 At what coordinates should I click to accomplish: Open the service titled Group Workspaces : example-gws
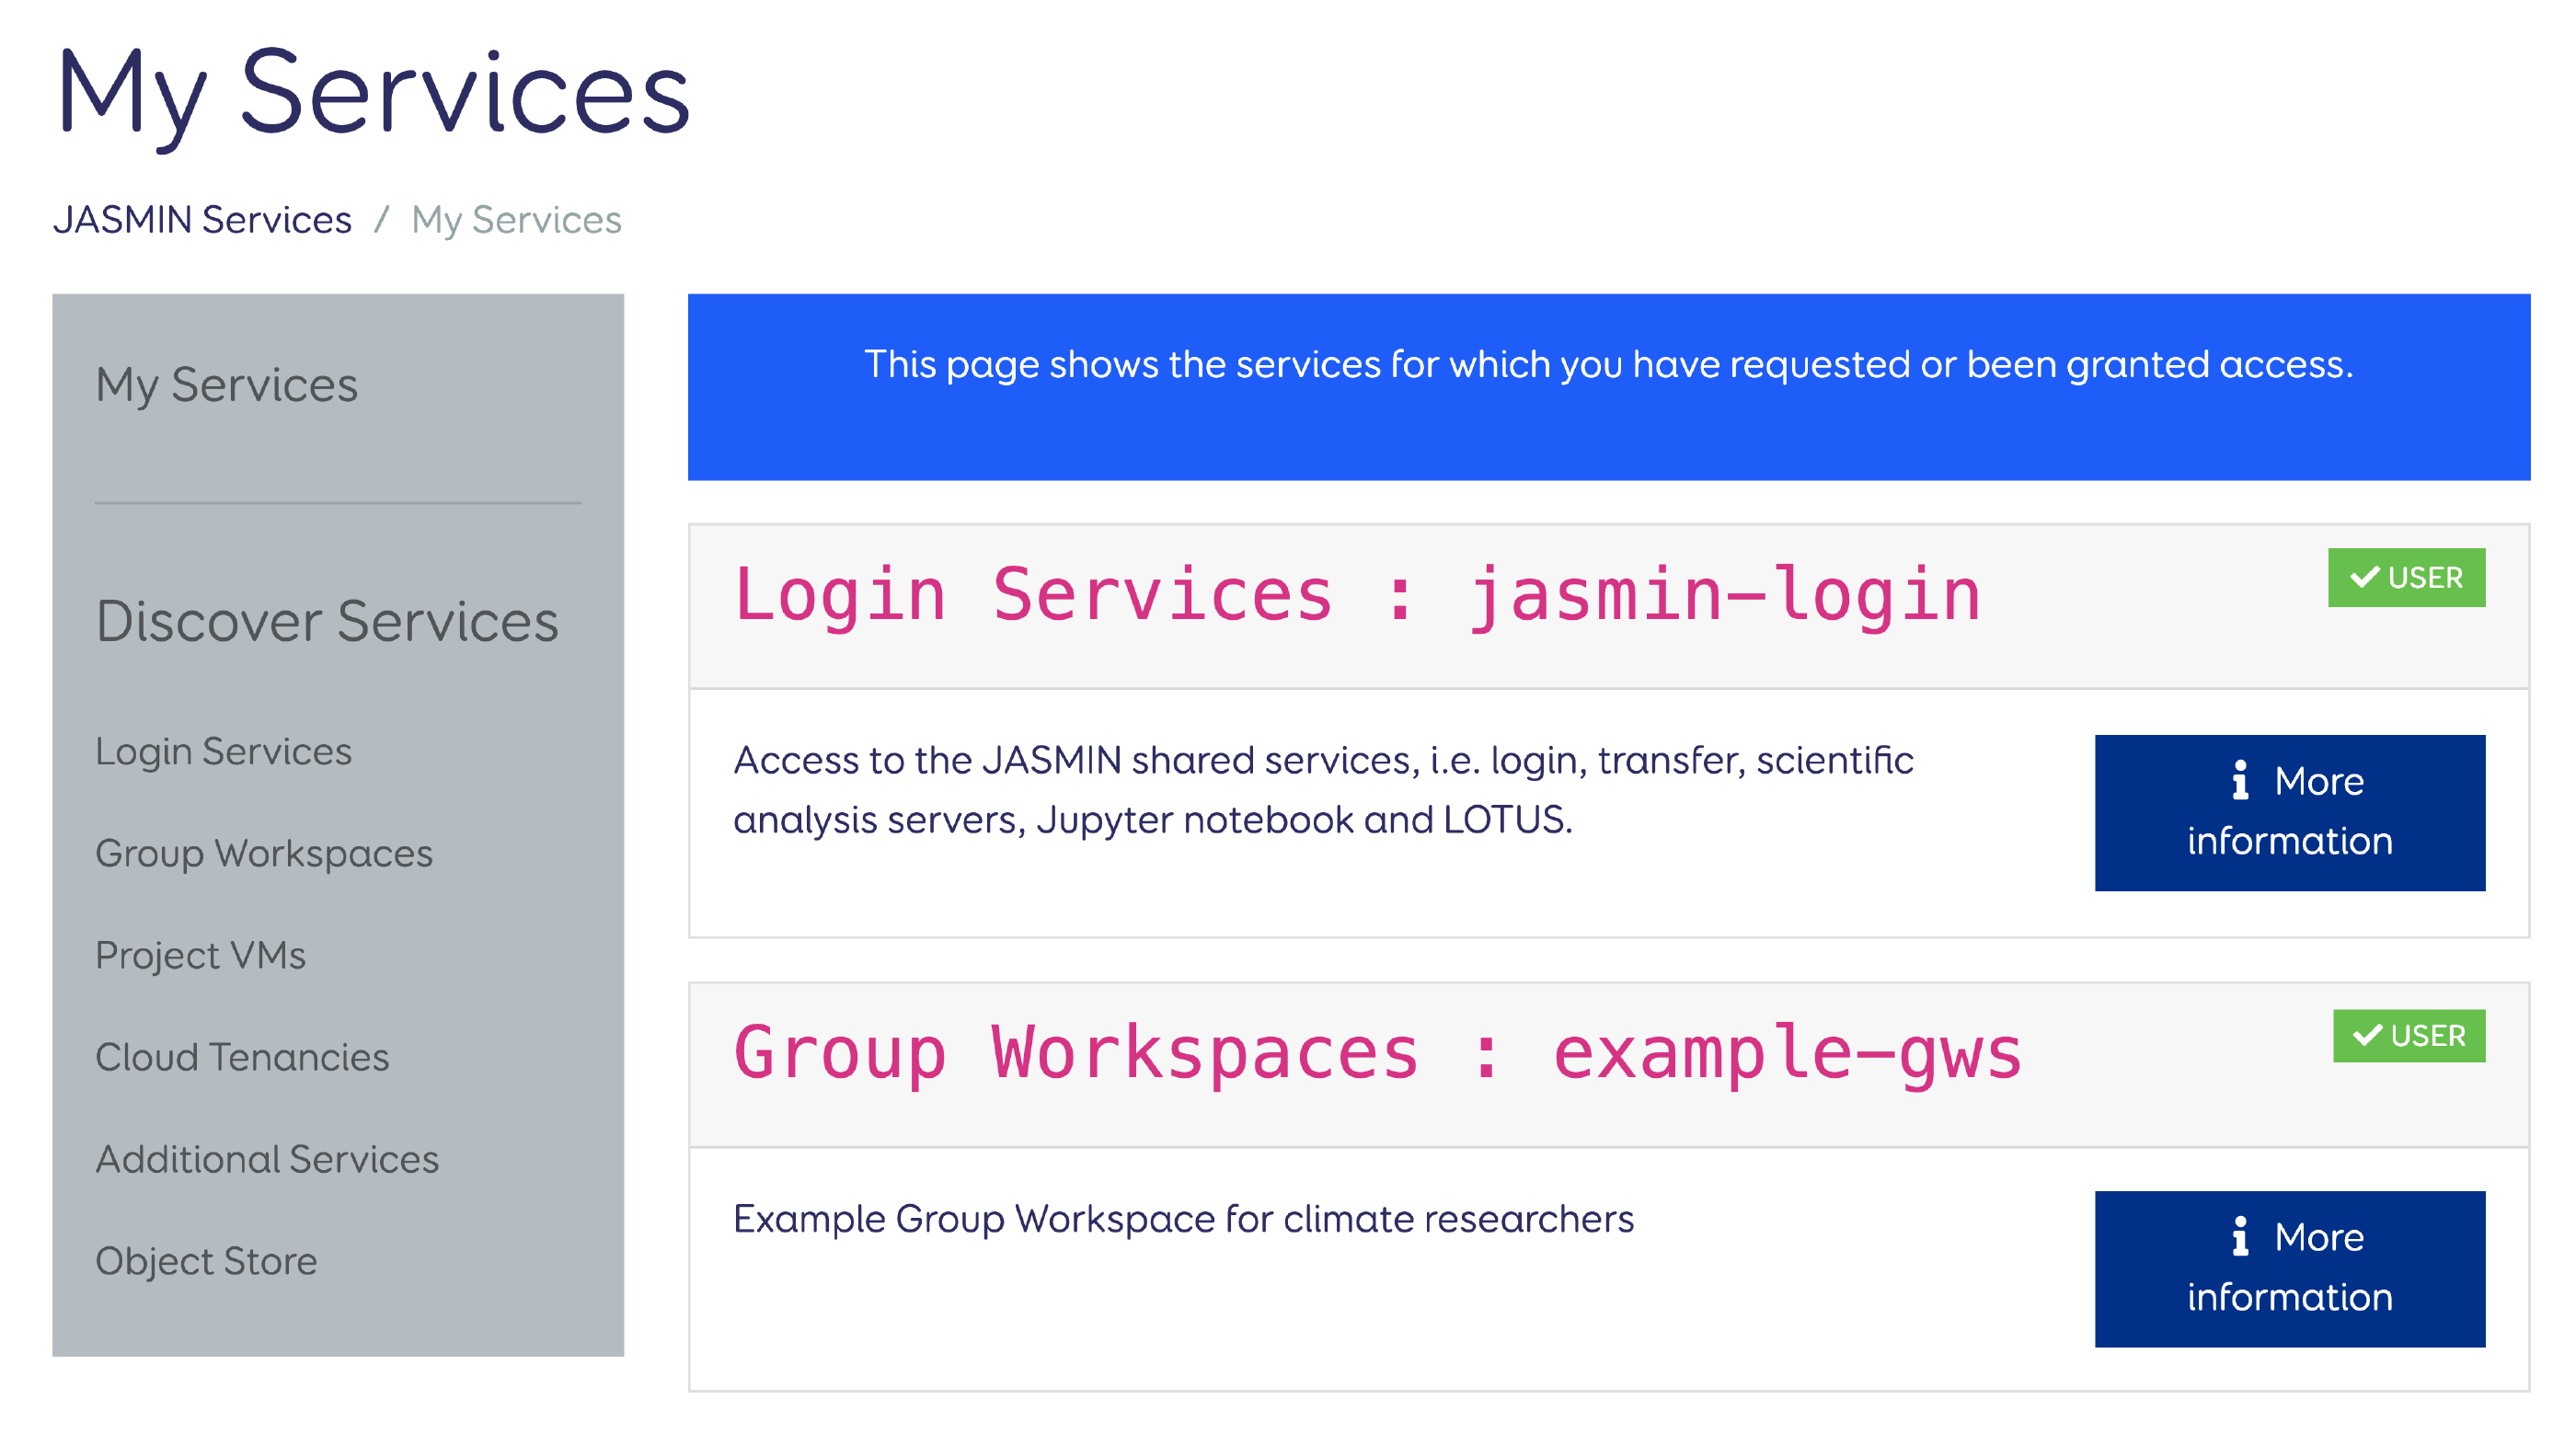1377,1052
